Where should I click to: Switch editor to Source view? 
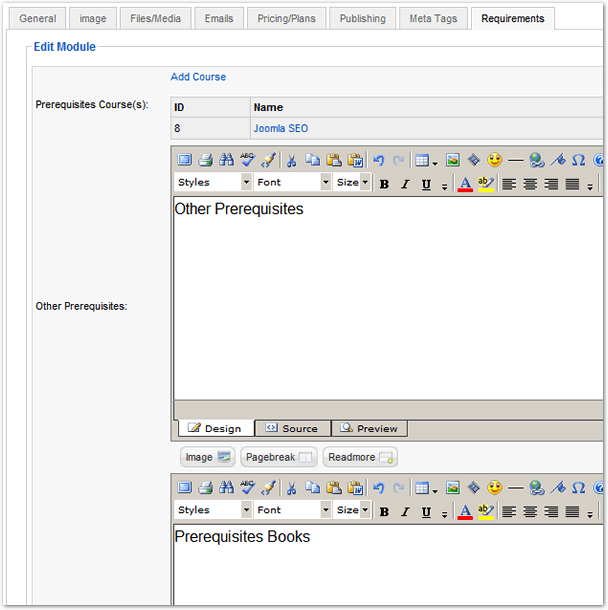(293, 428)
